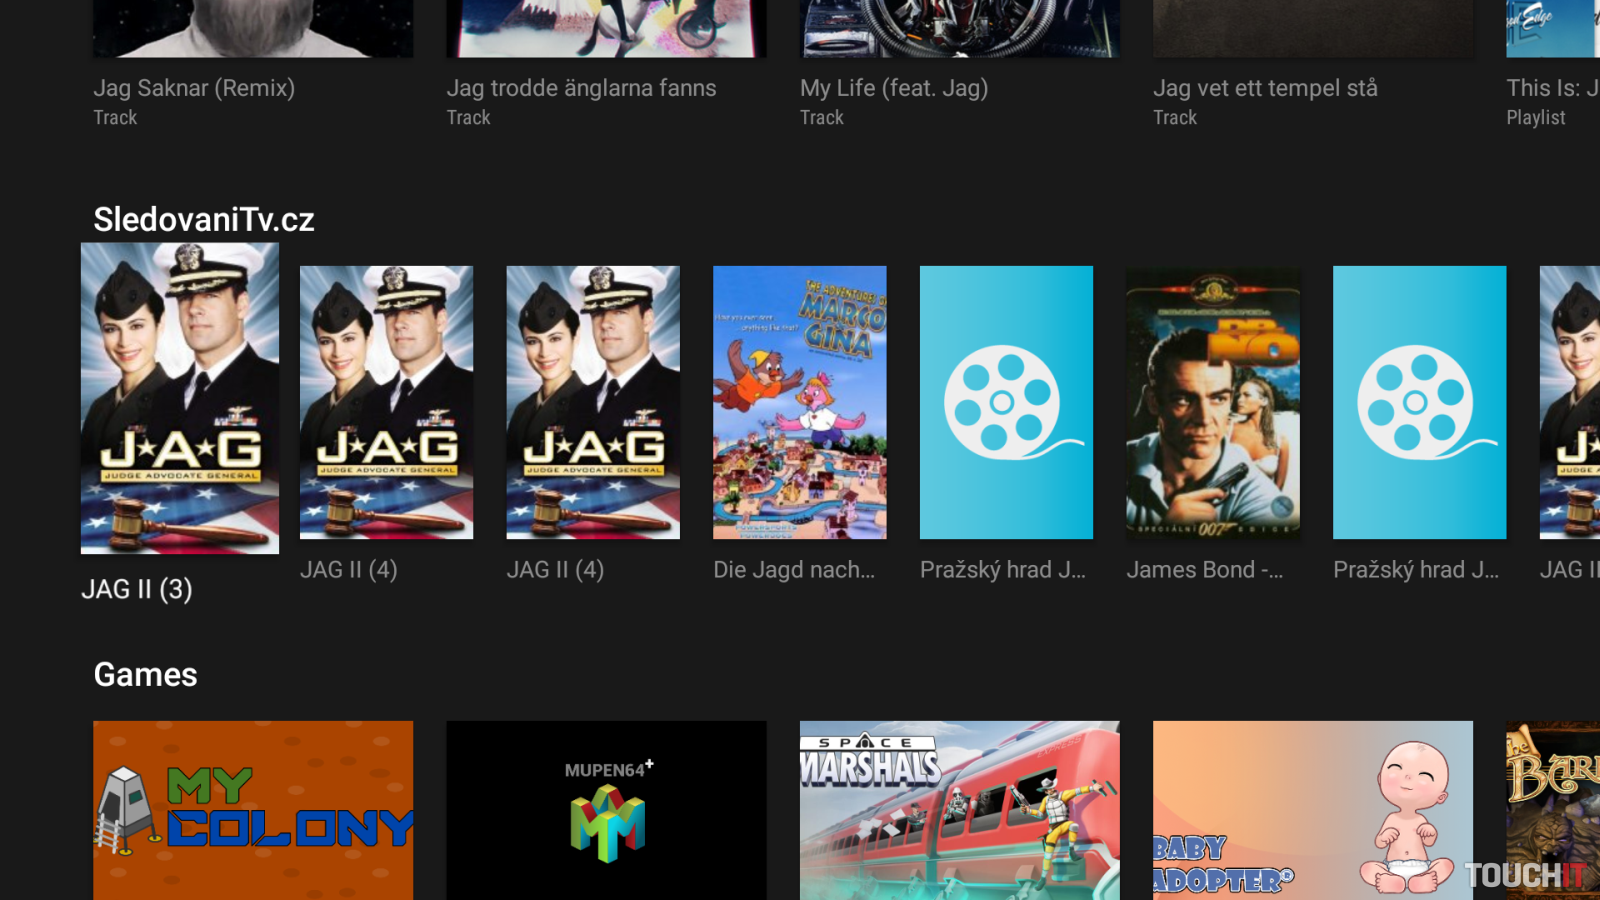Click the James Bond title label
The image size is (1600, 900).
point(1204,570)
